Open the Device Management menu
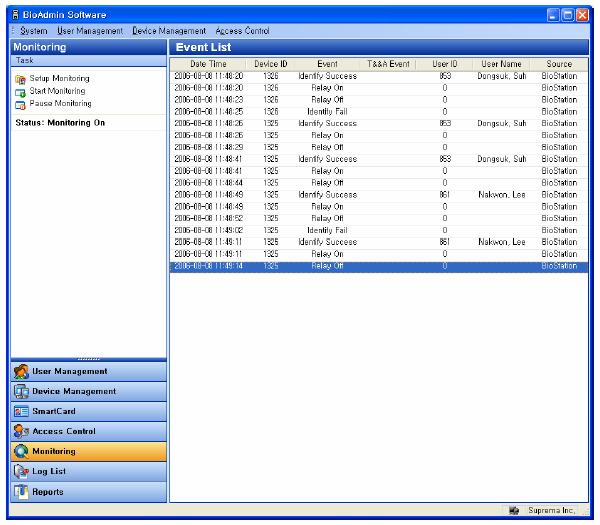600x525 pixels. click(x=169, y=31)
